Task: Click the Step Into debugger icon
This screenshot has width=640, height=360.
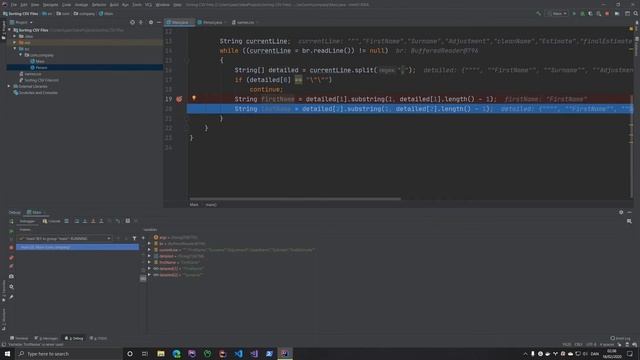Action: pyautogui.click(x=85, y=221)
